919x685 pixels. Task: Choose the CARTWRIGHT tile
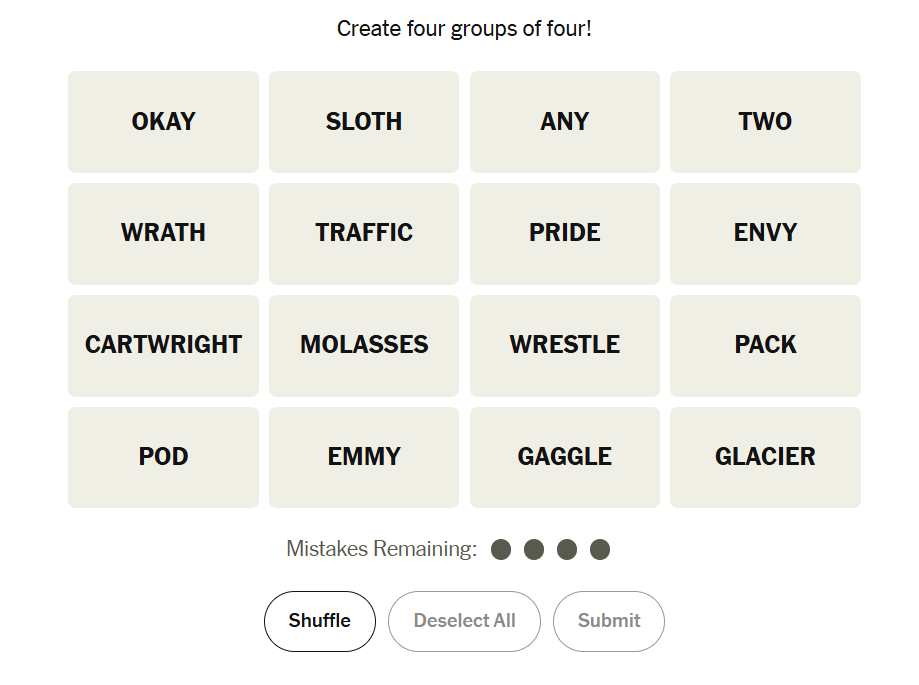[x=163, y=345]
